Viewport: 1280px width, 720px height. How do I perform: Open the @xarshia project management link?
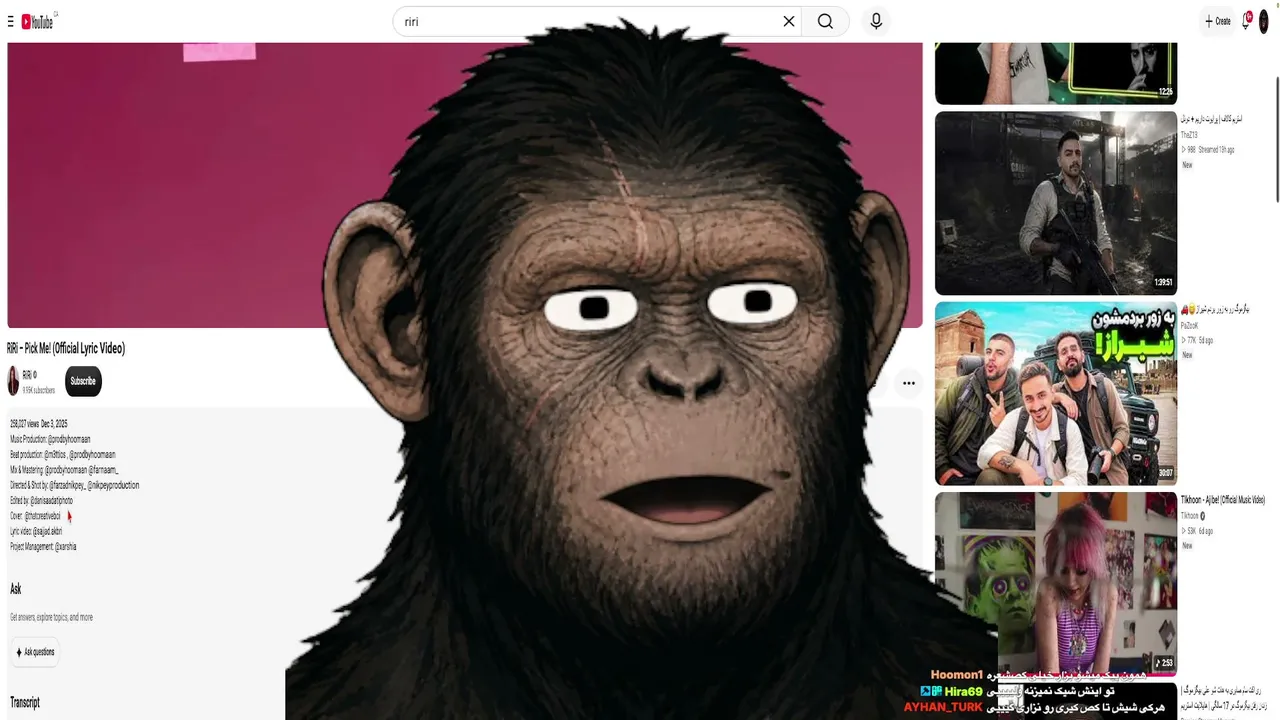[x=65, y=547]
